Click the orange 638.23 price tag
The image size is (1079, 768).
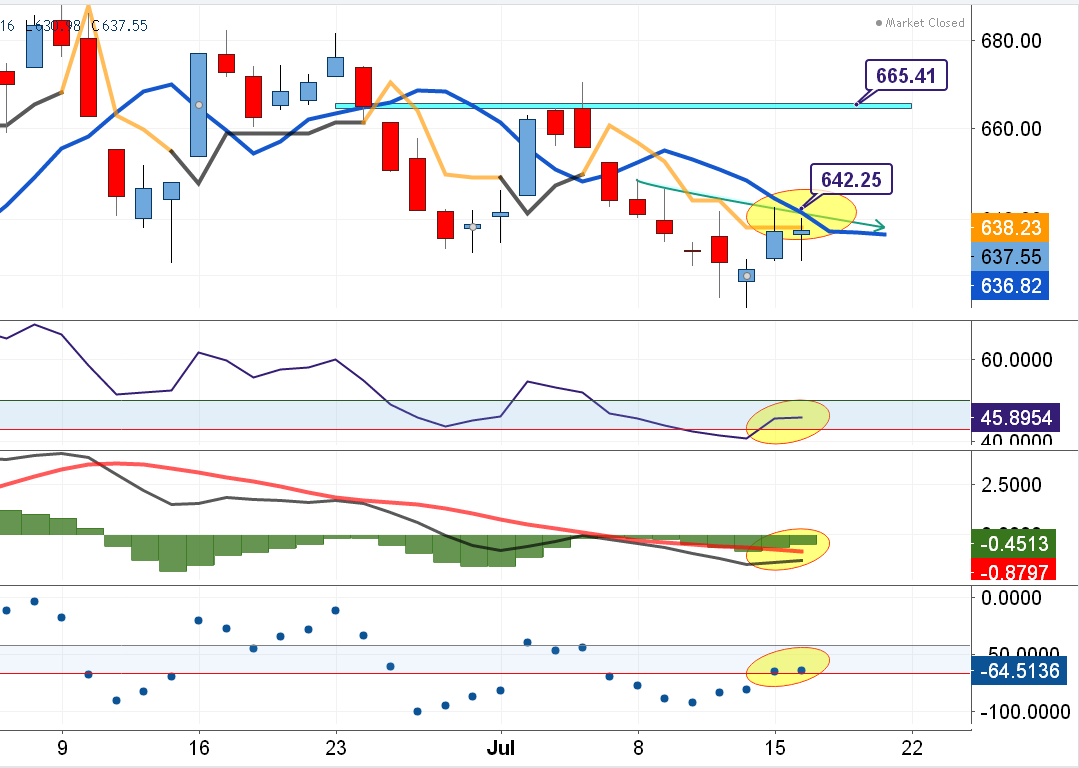pyautogui.click(x=1010, y=228)
